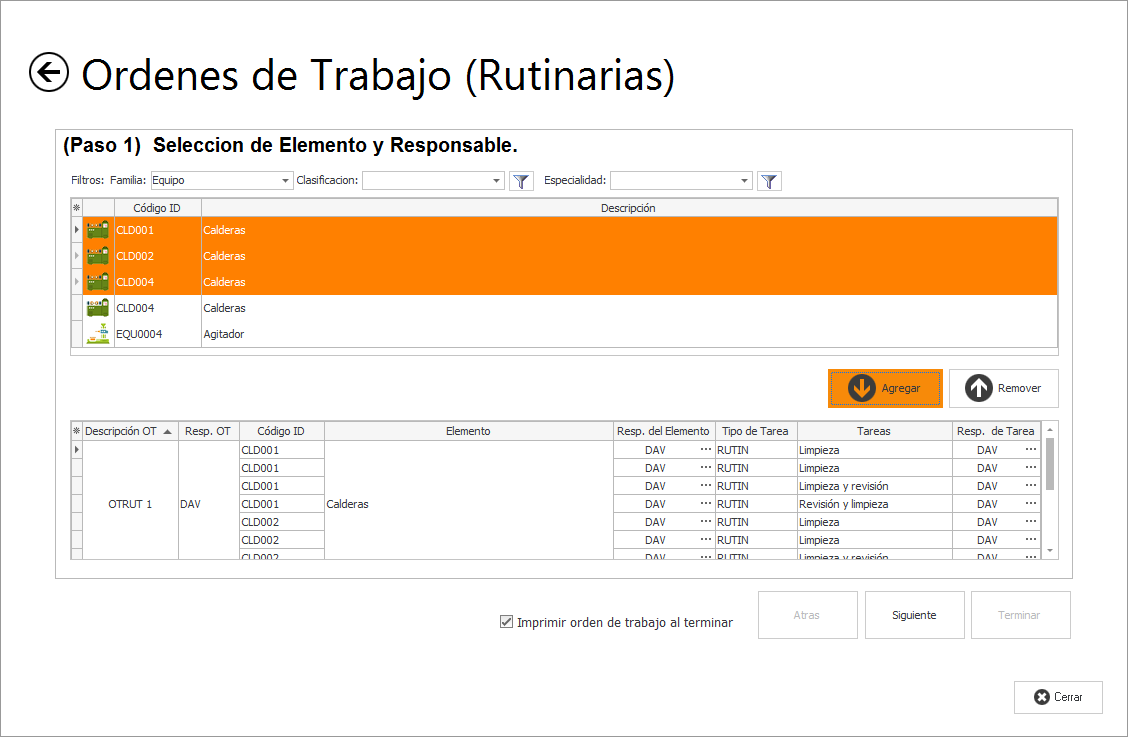1128x737 pixels.
Task: Click the up-arrow Remover button
Action: point(1003,388)
